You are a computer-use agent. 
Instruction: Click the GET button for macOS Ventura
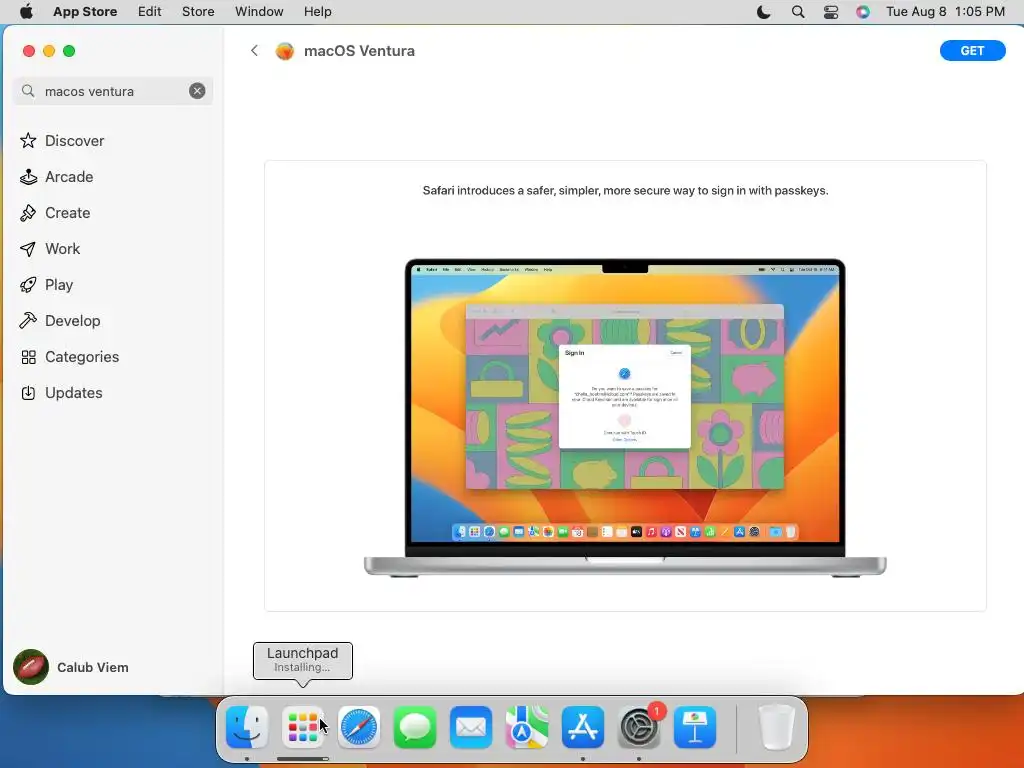pyautogui.click(x=972, y=51)
